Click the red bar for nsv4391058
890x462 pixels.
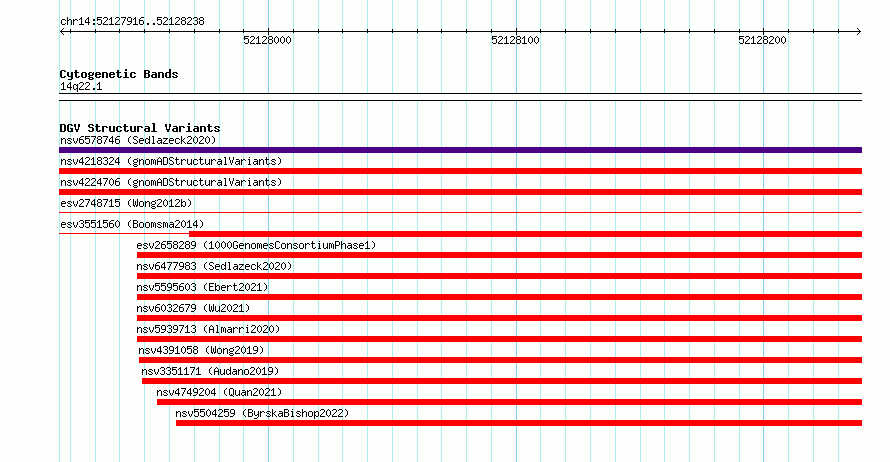pyautogui.click(x=501, y=360)
